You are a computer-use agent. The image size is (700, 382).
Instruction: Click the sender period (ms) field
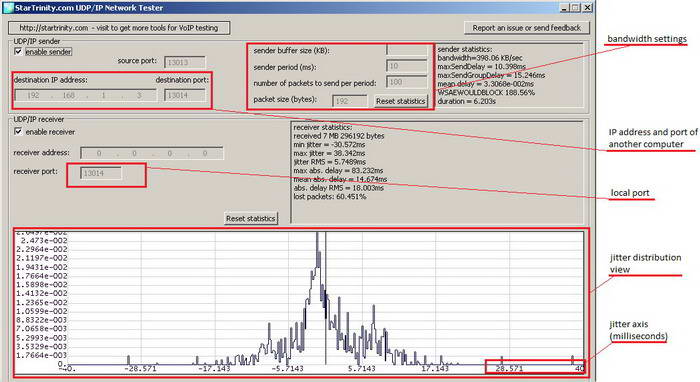coord(407,66)
